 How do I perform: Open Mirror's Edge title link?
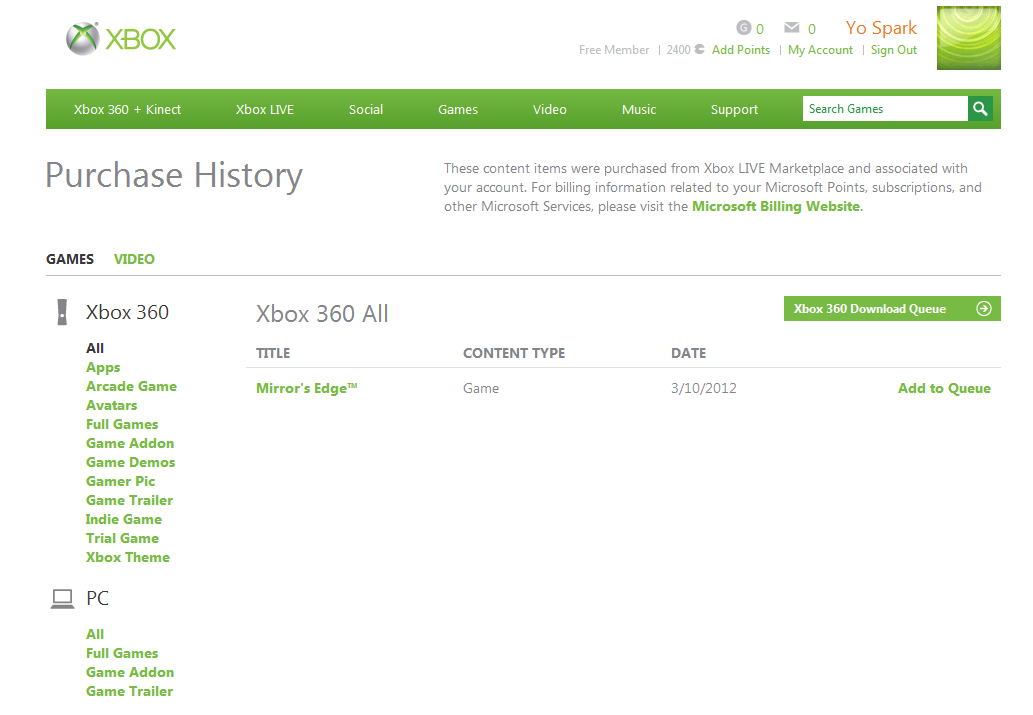(x=306, y=388)
